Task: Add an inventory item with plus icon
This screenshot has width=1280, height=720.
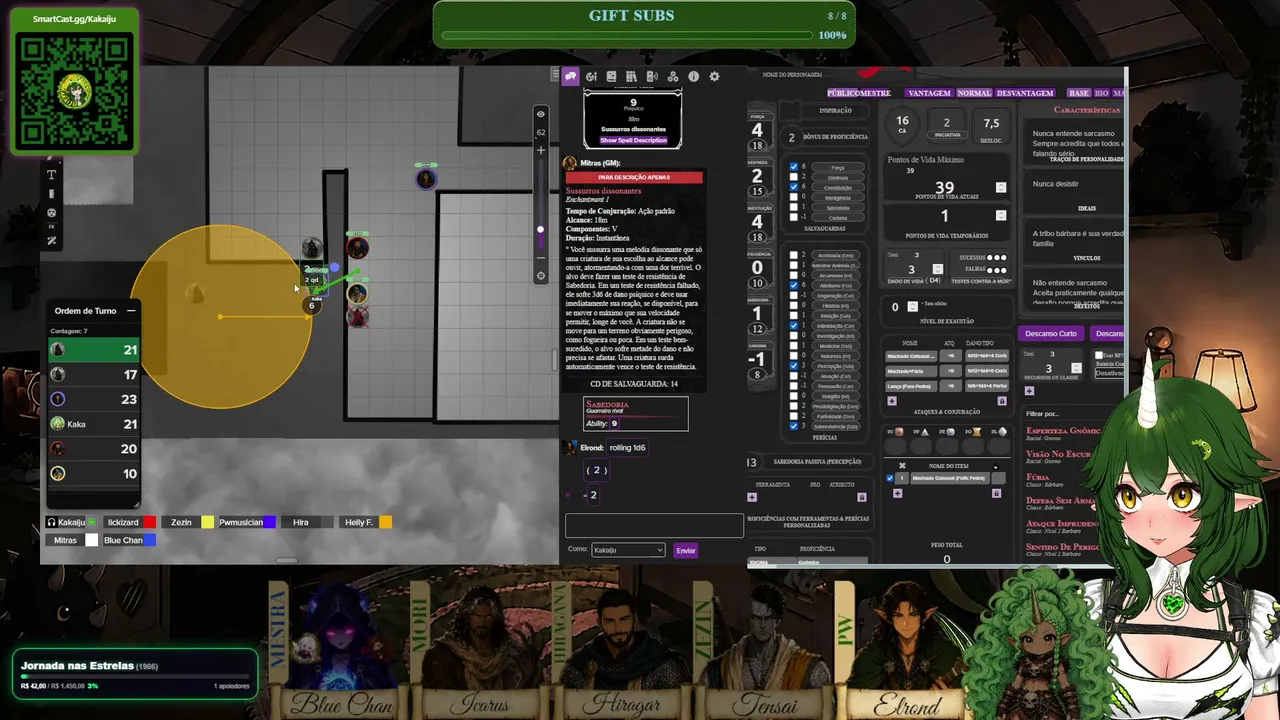Action: [897, 493]
